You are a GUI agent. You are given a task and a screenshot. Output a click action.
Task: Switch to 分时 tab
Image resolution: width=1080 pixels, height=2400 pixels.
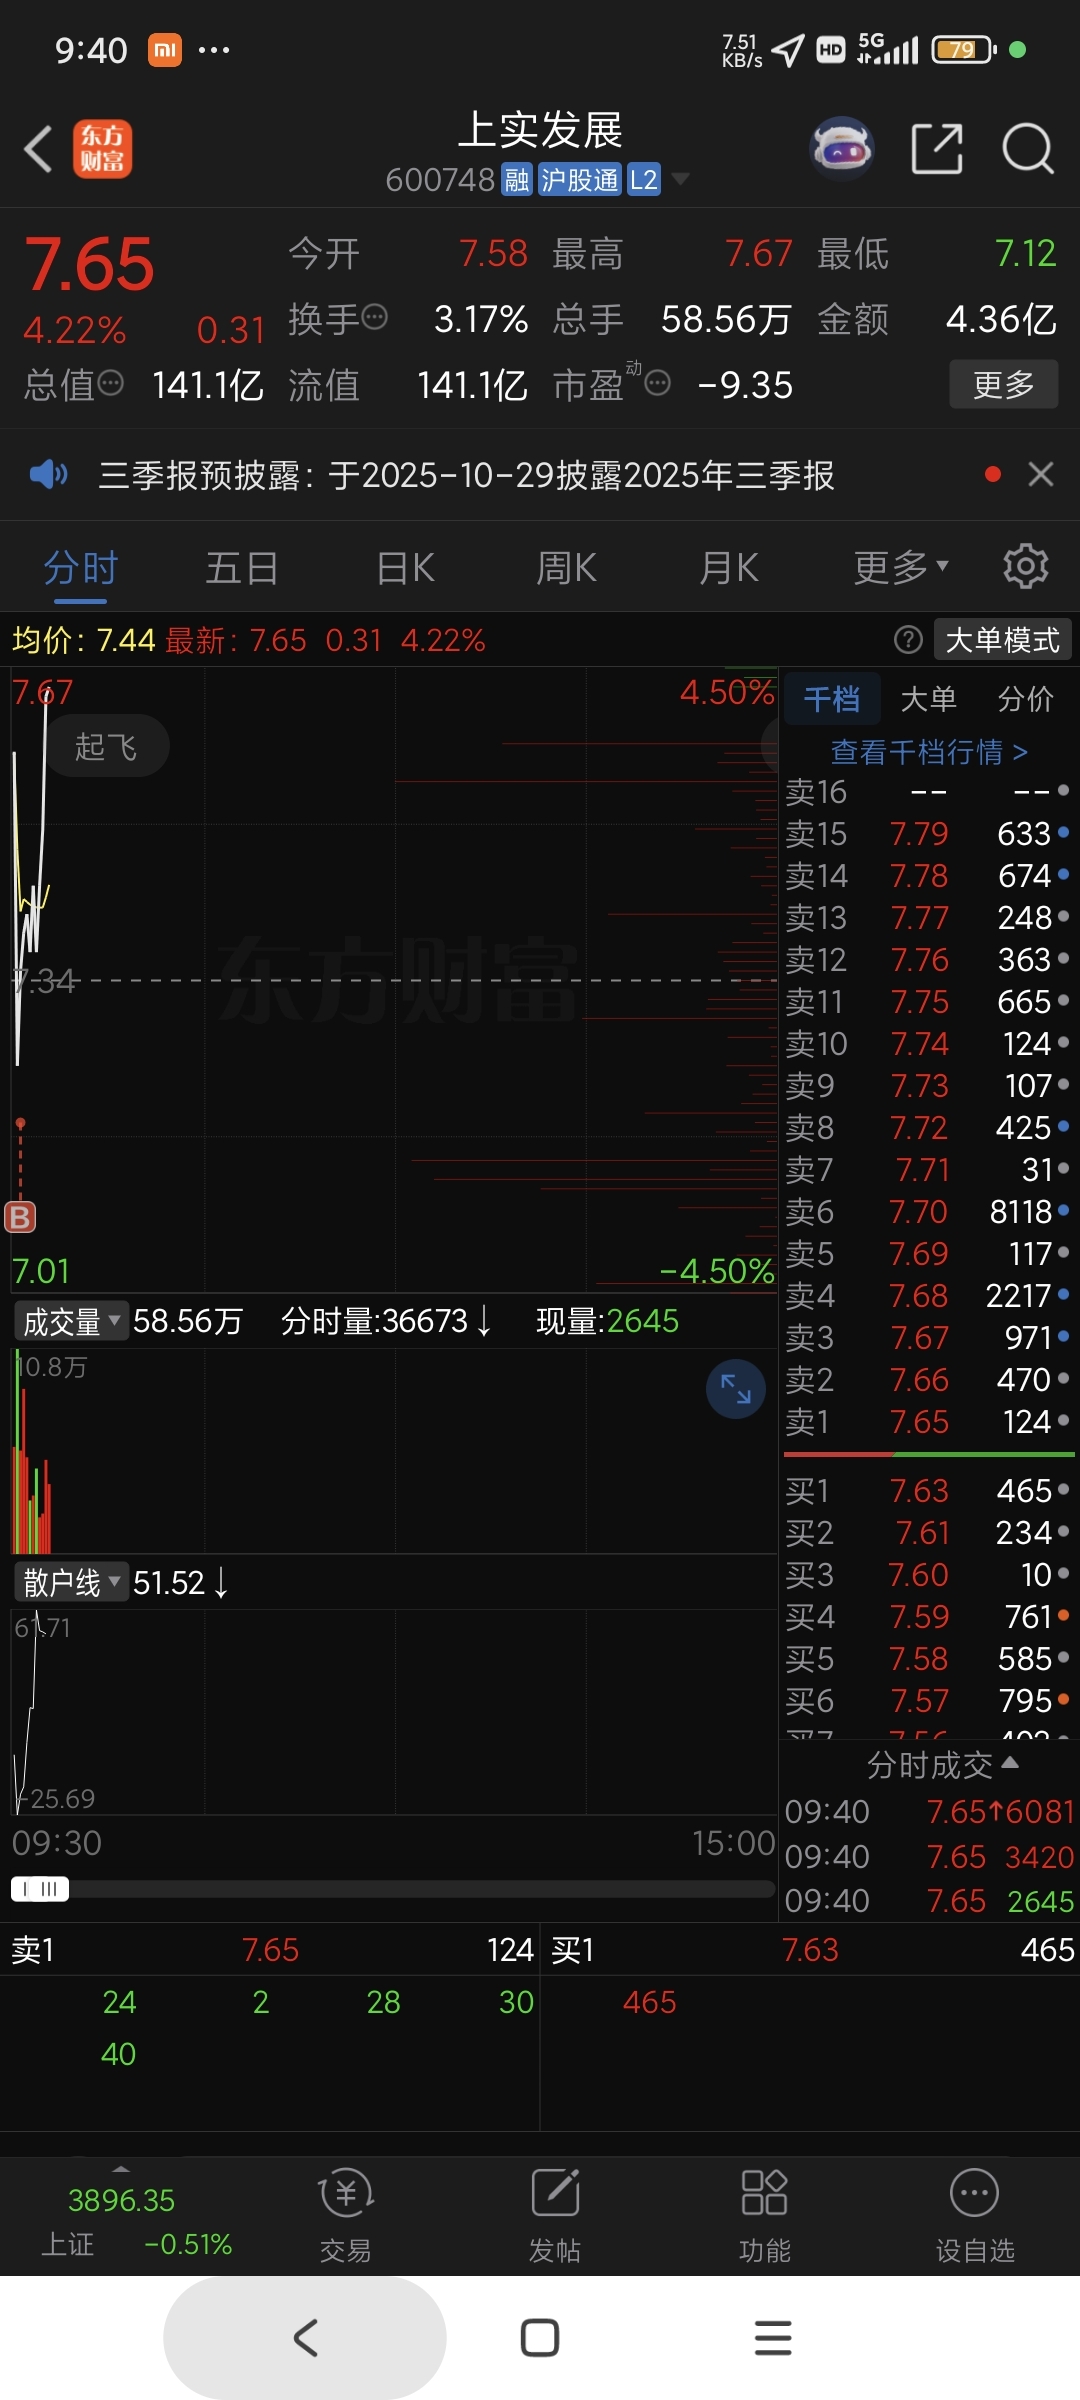pos(81,568)
